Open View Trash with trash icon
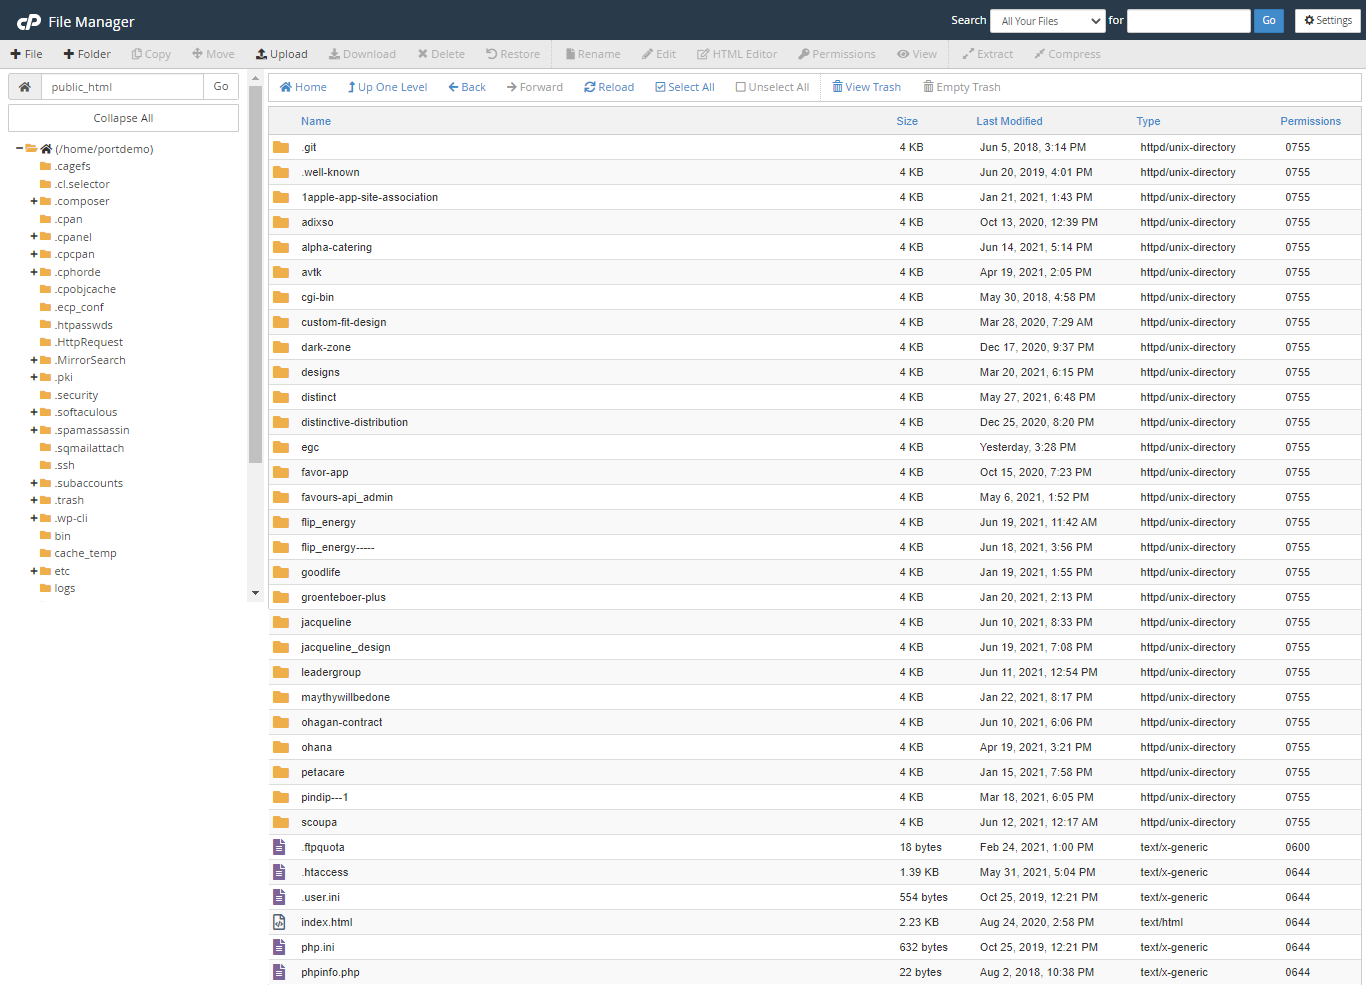The image size is (1366, 985). point(838,87)
